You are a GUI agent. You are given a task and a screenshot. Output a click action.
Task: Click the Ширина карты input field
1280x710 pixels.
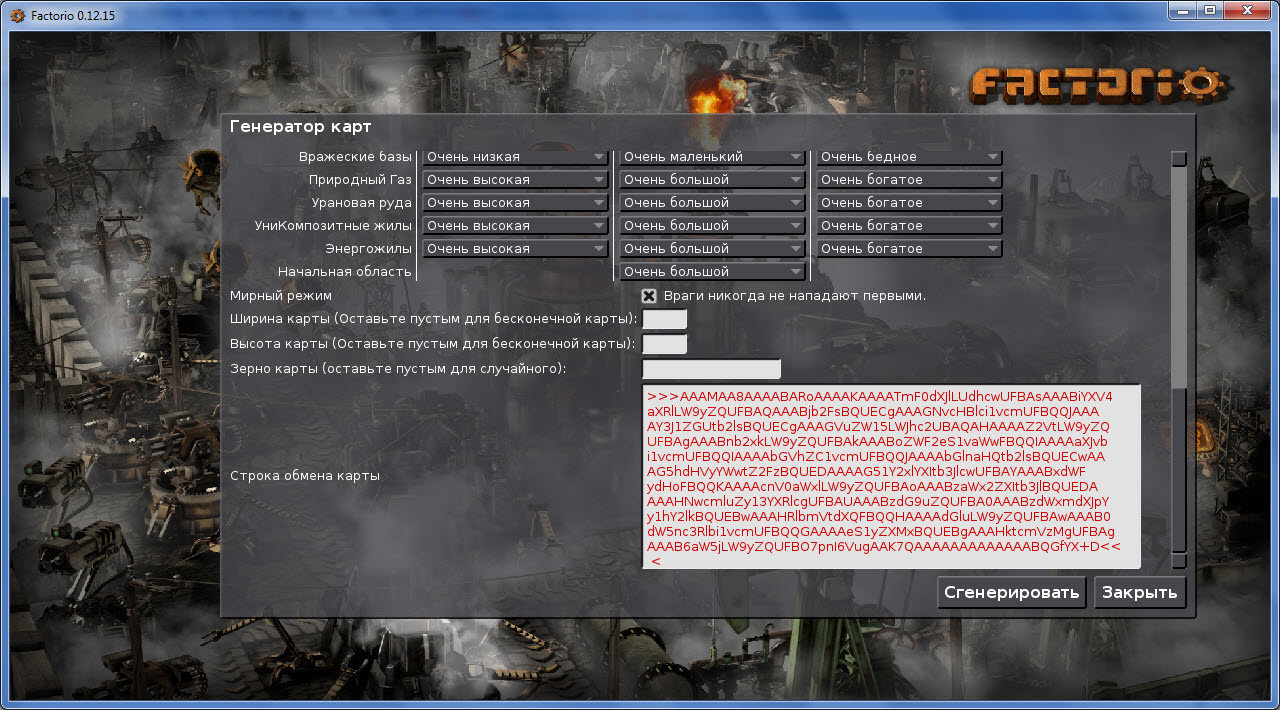664,319
